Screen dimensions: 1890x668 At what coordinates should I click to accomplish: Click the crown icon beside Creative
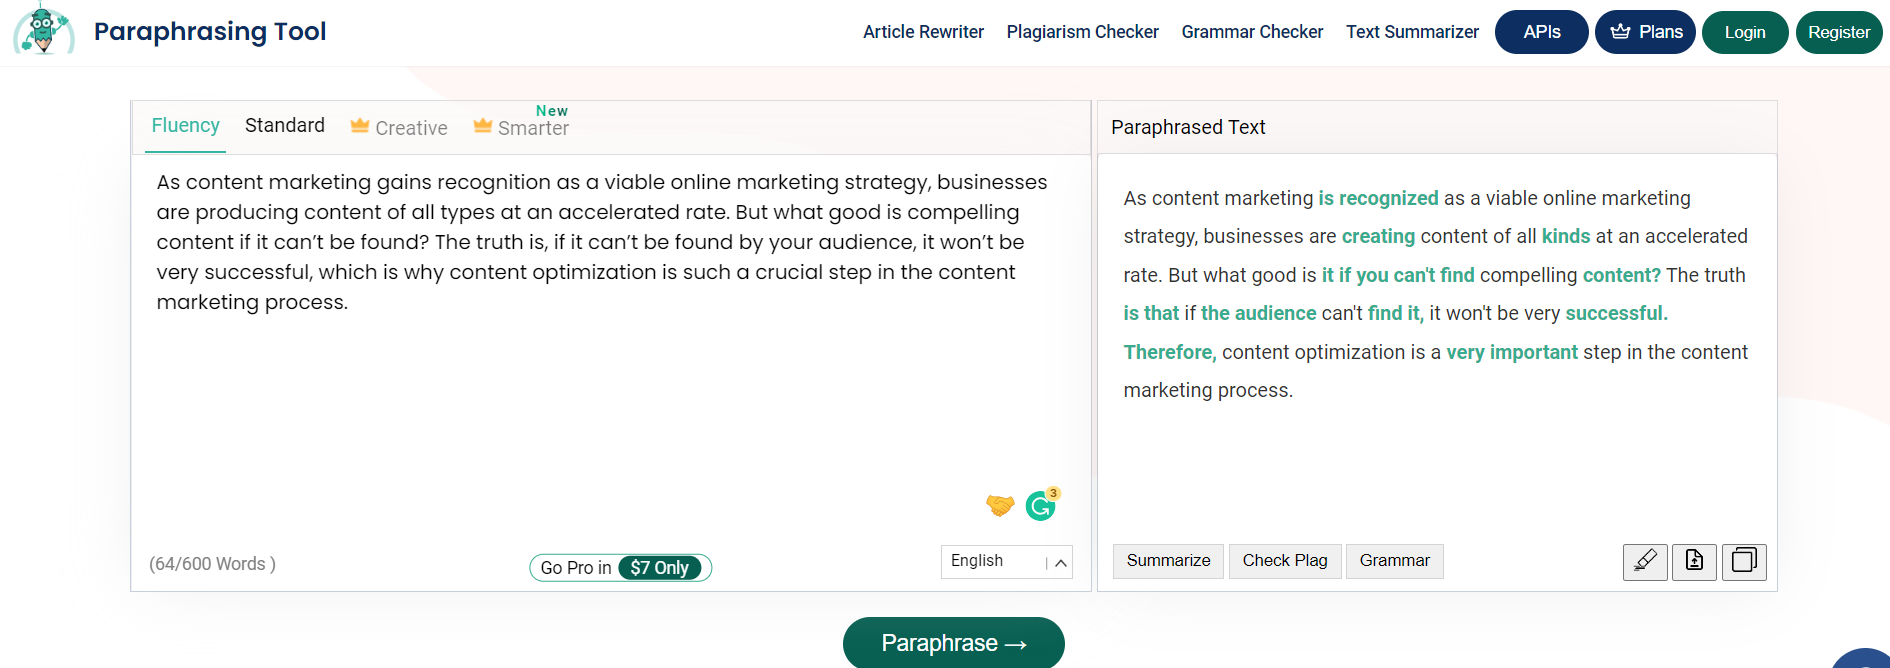tap(360, 126)
